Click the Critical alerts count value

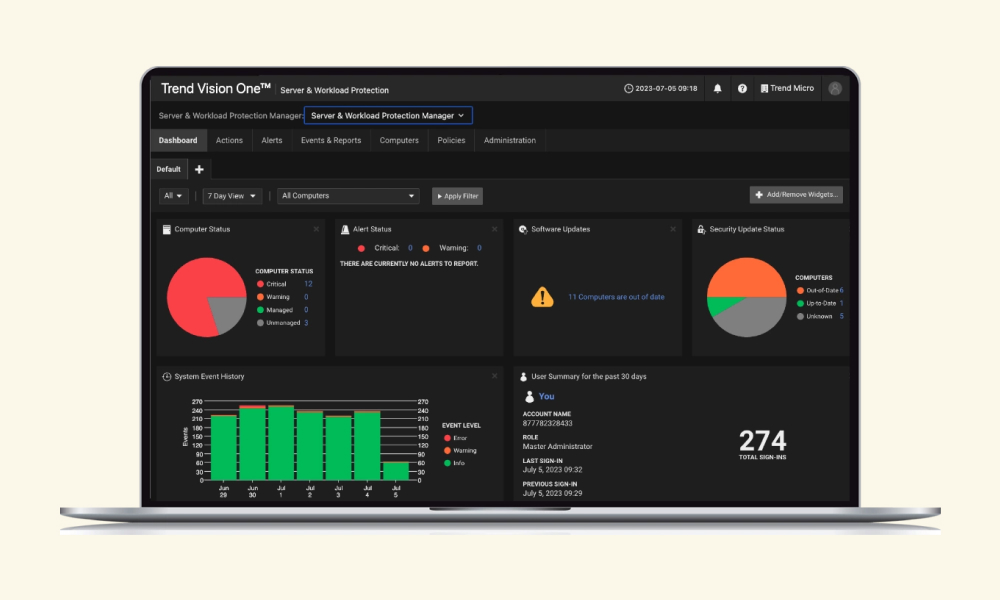coord(410,248)
